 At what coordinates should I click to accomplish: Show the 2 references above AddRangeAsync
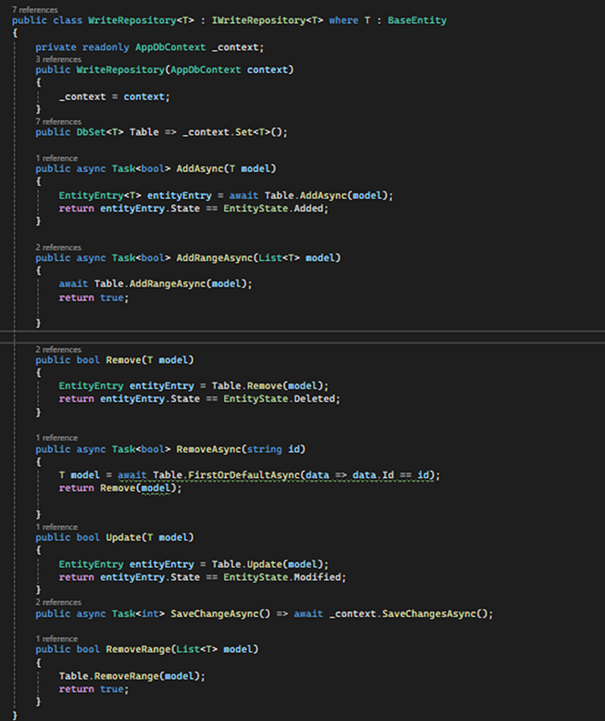[58, 247]
